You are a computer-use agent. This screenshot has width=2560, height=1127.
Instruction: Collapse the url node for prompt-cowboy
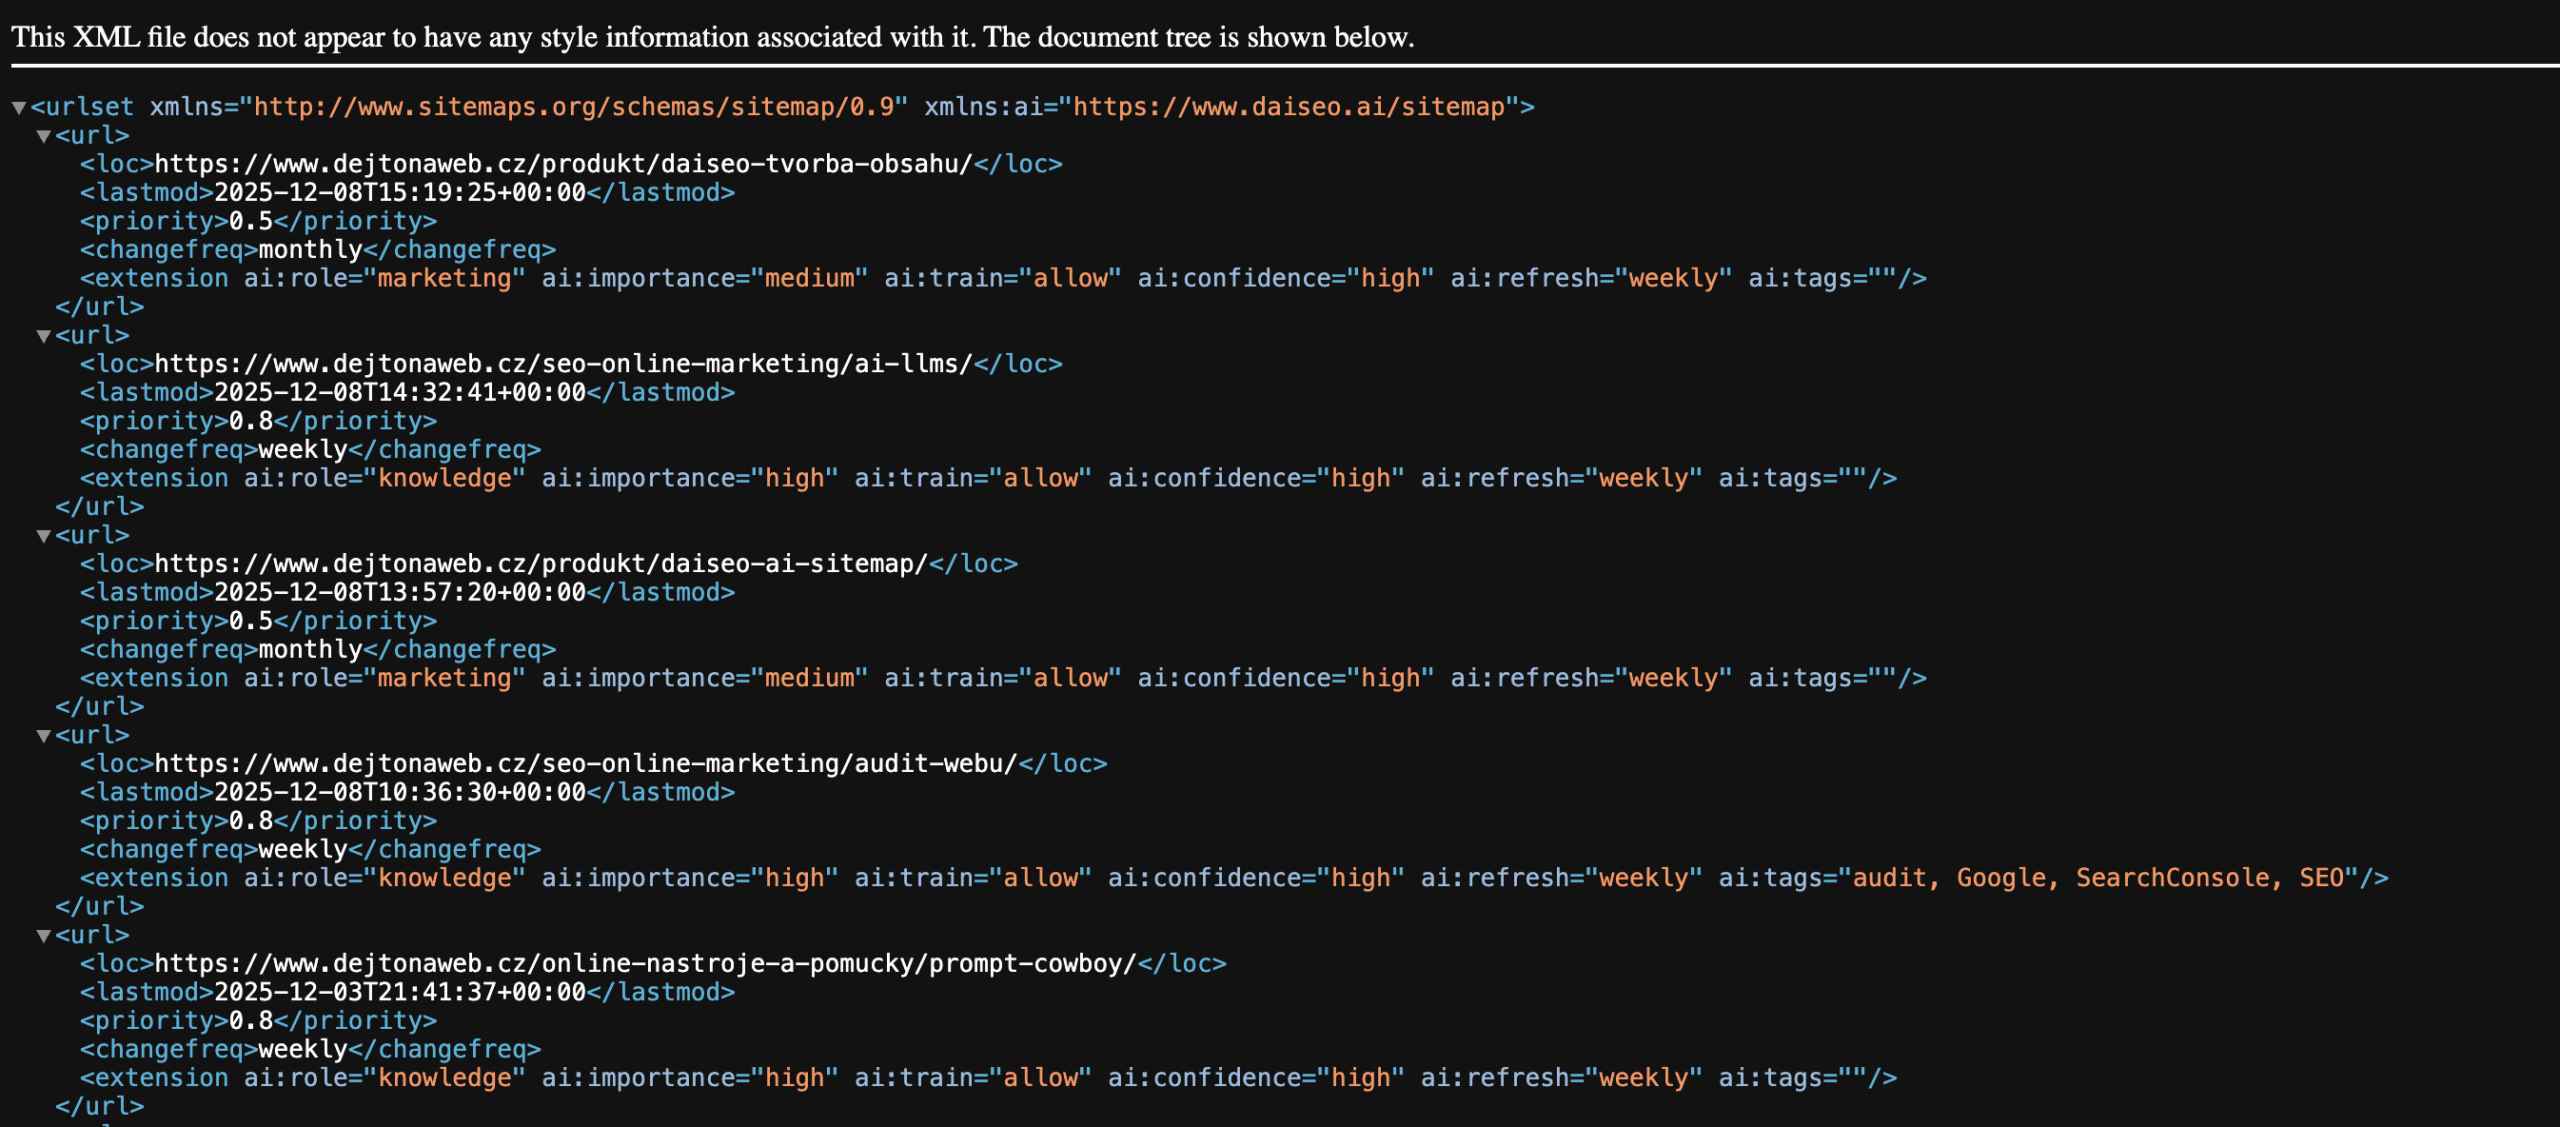(x=44, y=936)
